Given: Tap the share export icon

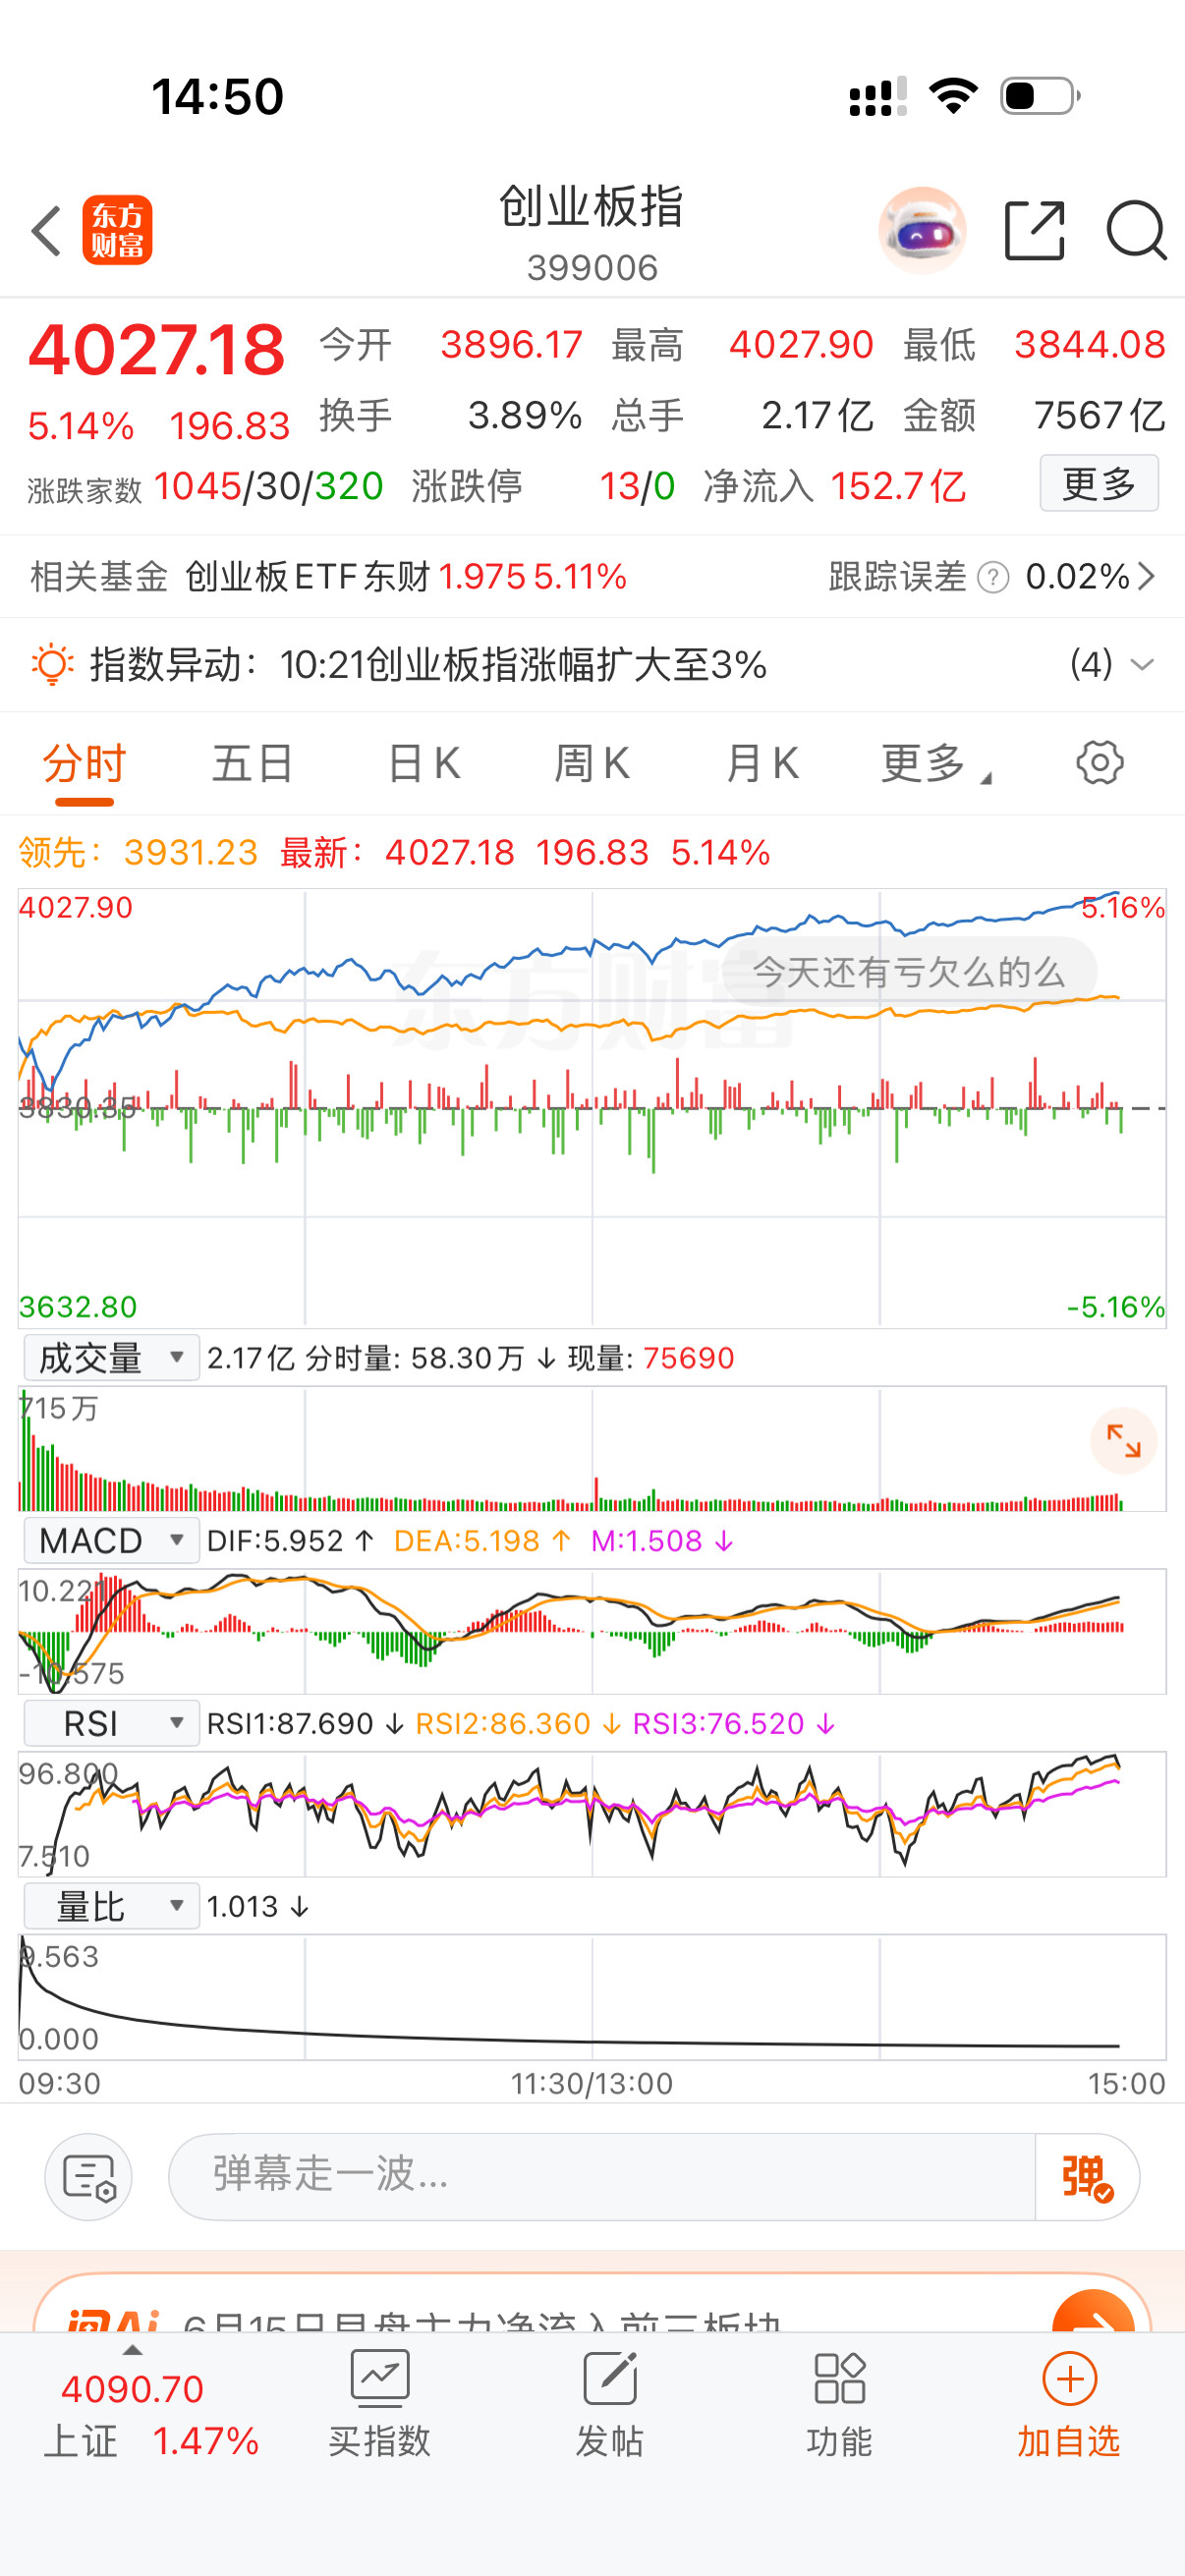Looking at the screenshot, I should (x=1035, y=231).
